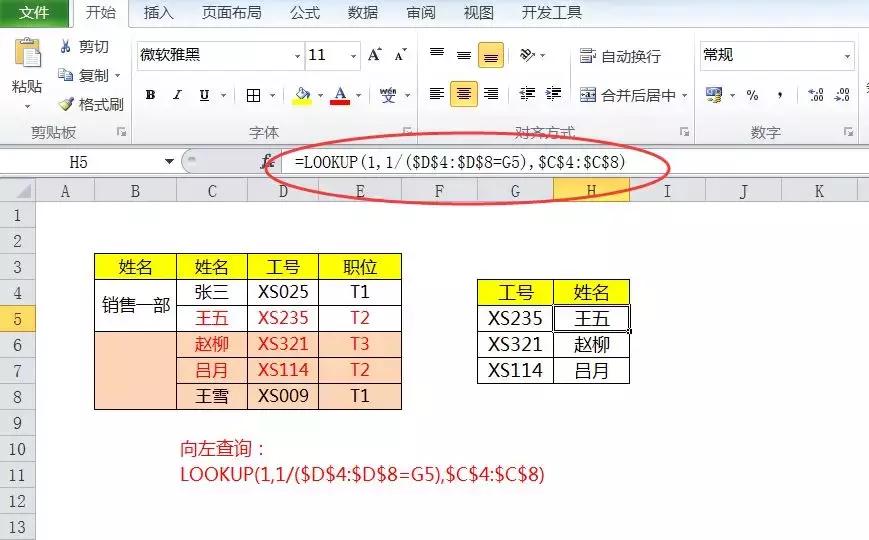Click the insert function fx icon
Viewport: 869px width, 540px height.
pyautogui.click(x=268, y=162)
